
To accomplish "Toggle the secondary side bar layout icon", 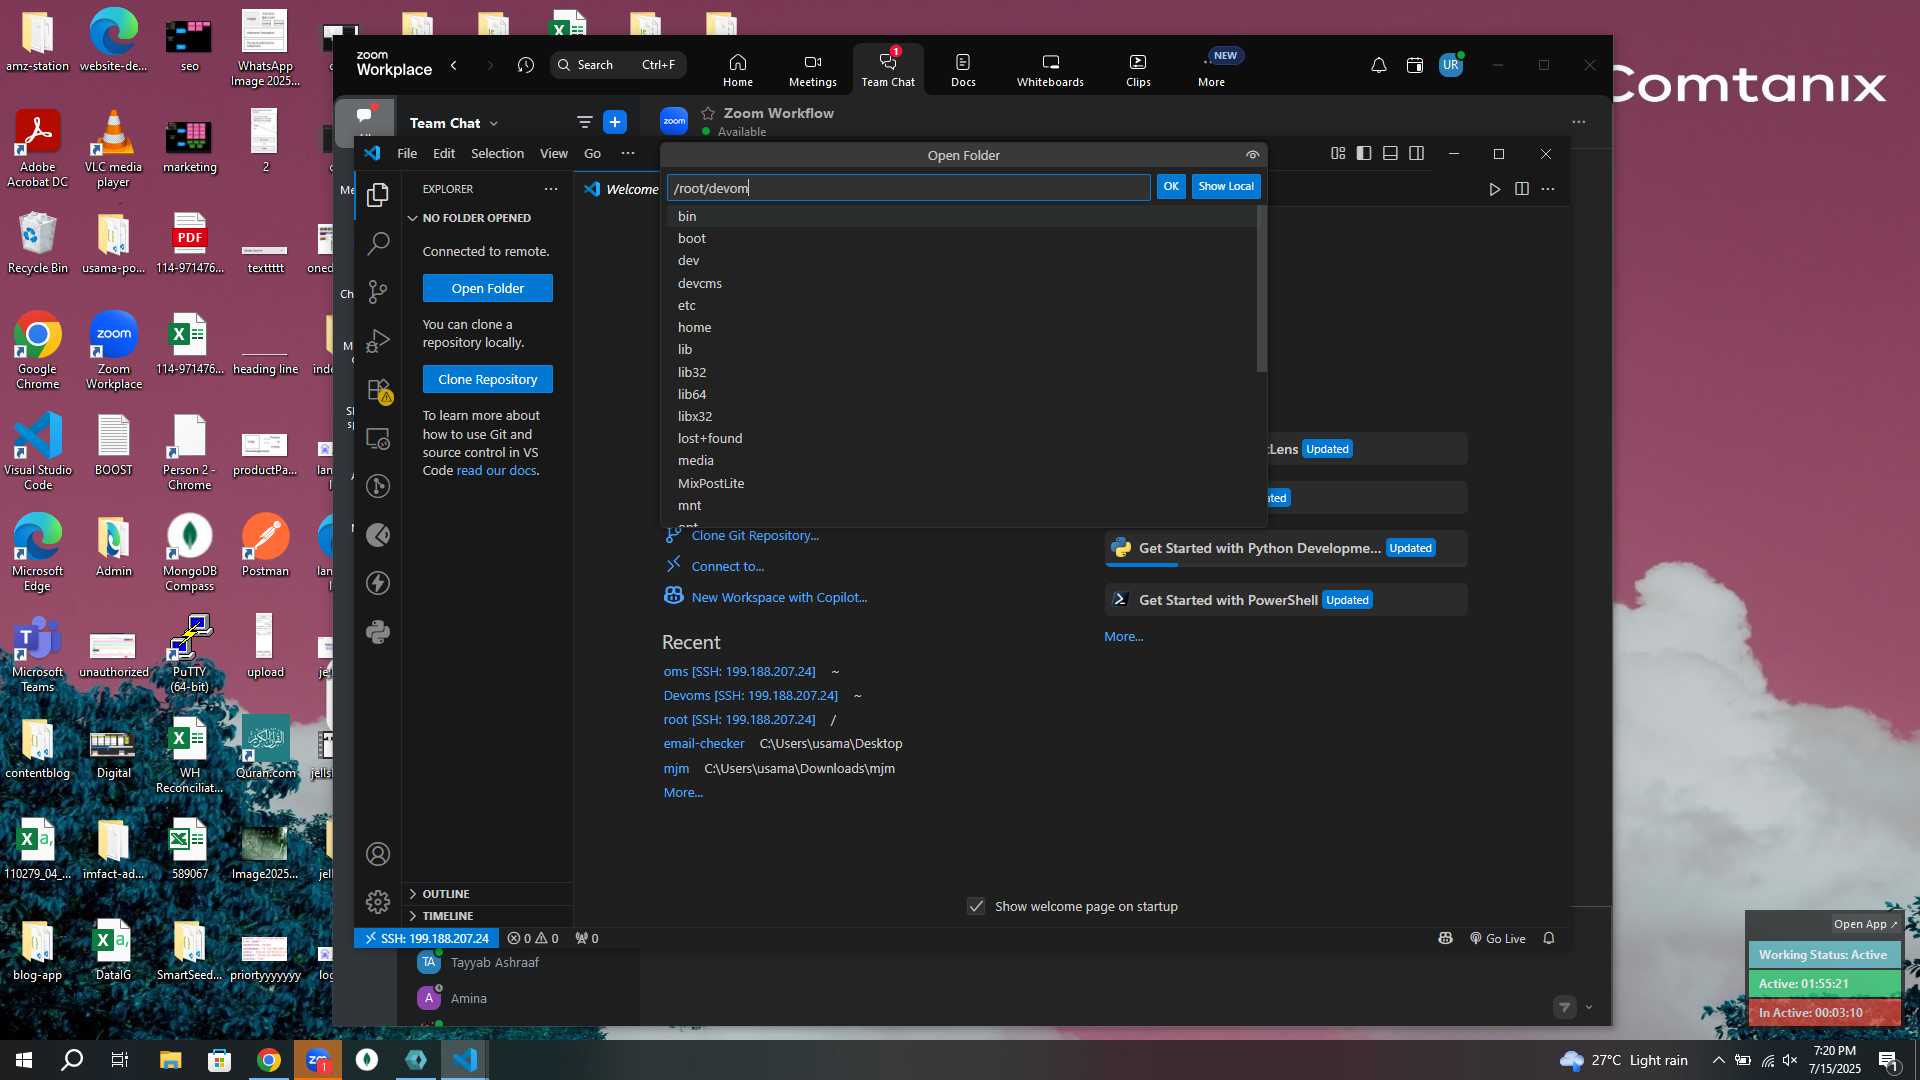I will tap(1417, 153).
